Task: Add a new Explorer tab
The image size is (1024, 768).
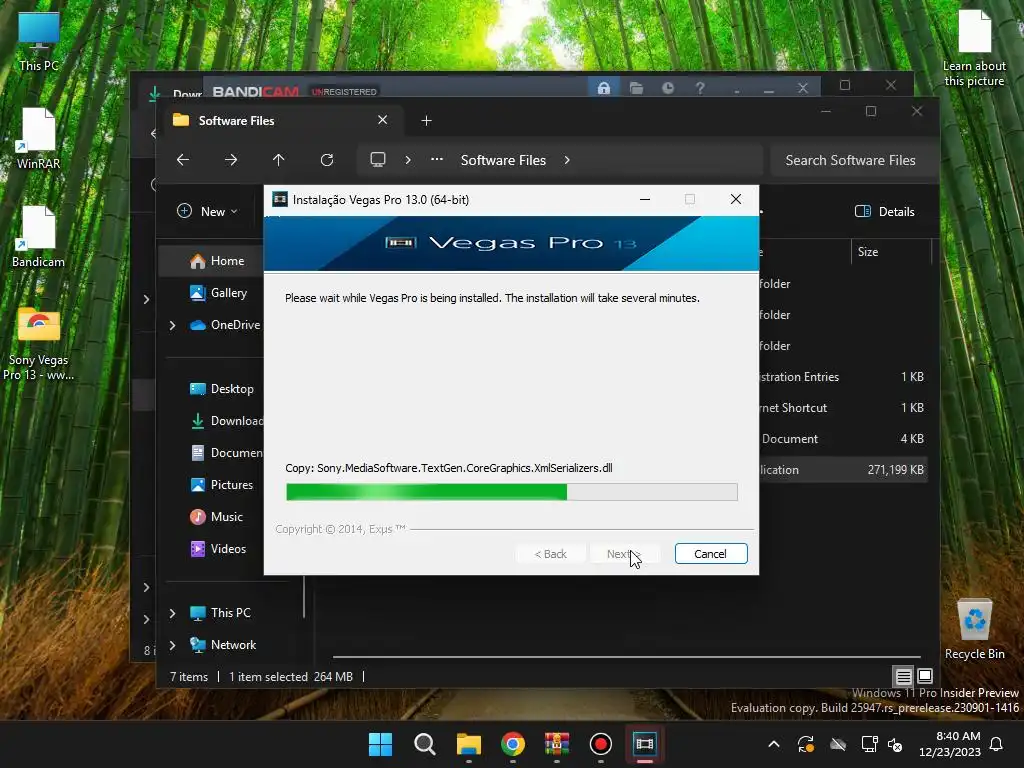Action: pyautogui.click(x=426, y=121)
